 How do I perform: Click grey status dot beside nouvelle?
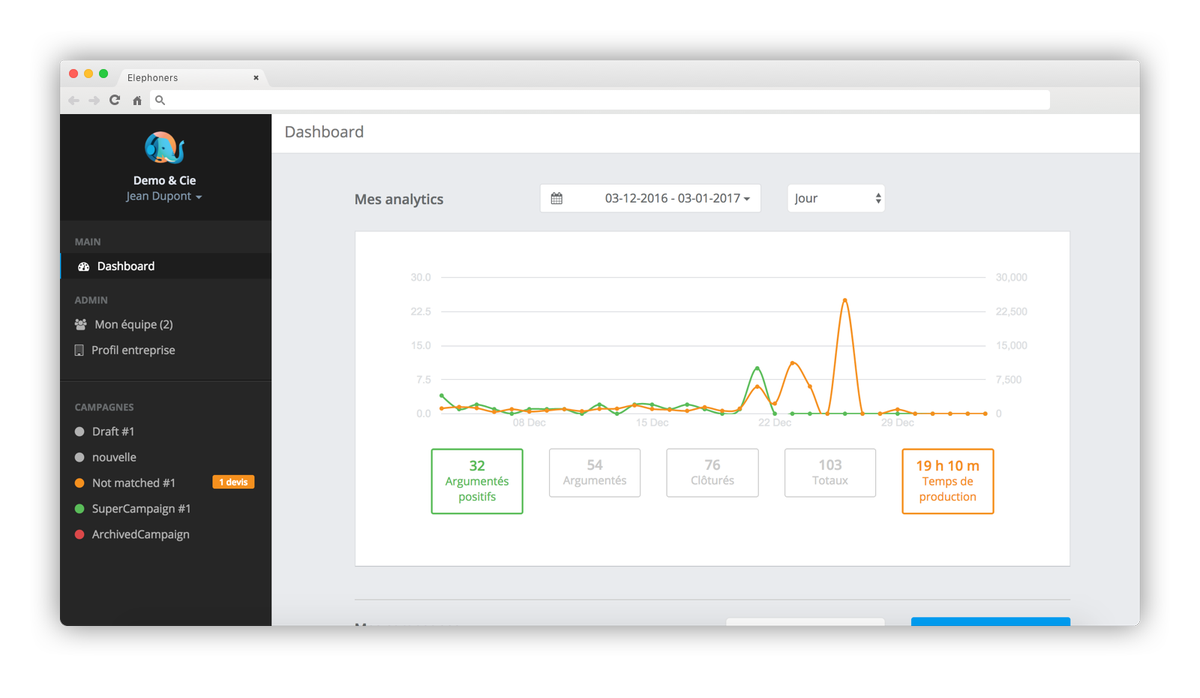pyautogui.click(x=80, y=457)
